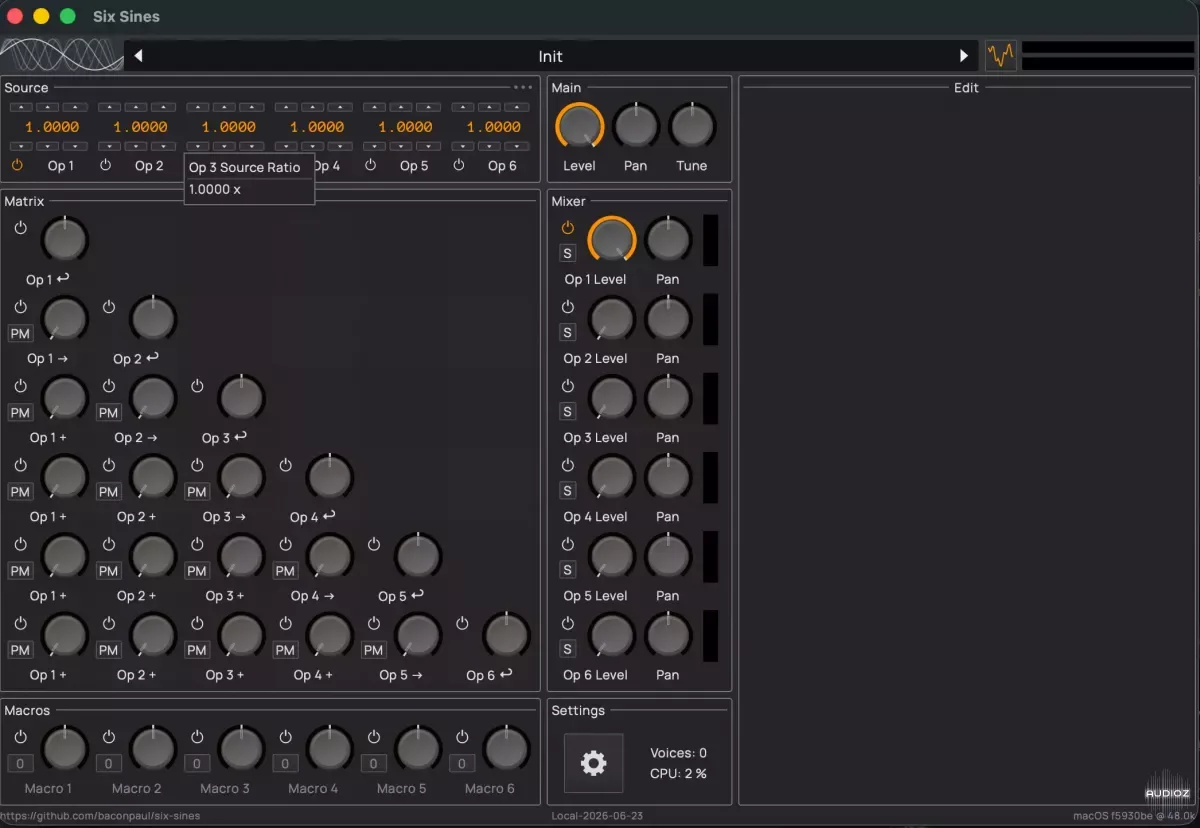Image resolution: width=1200 pixels, height=828 pixels.
Task: Enable the Op 5 source power icon
Action: click(x=370, y=165)
